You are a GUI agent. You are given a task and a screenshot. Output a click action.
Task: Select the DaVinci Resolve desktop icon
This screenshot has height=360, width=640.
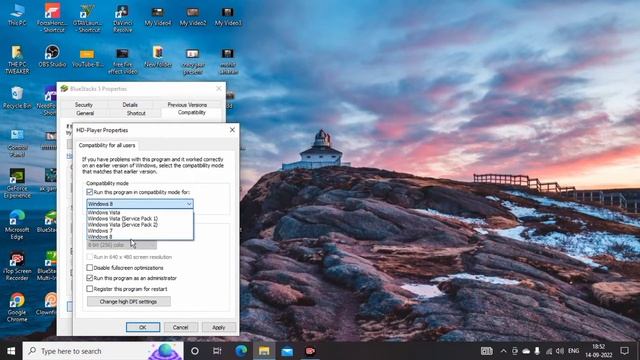pyautogui.click(x=122, y=18)
